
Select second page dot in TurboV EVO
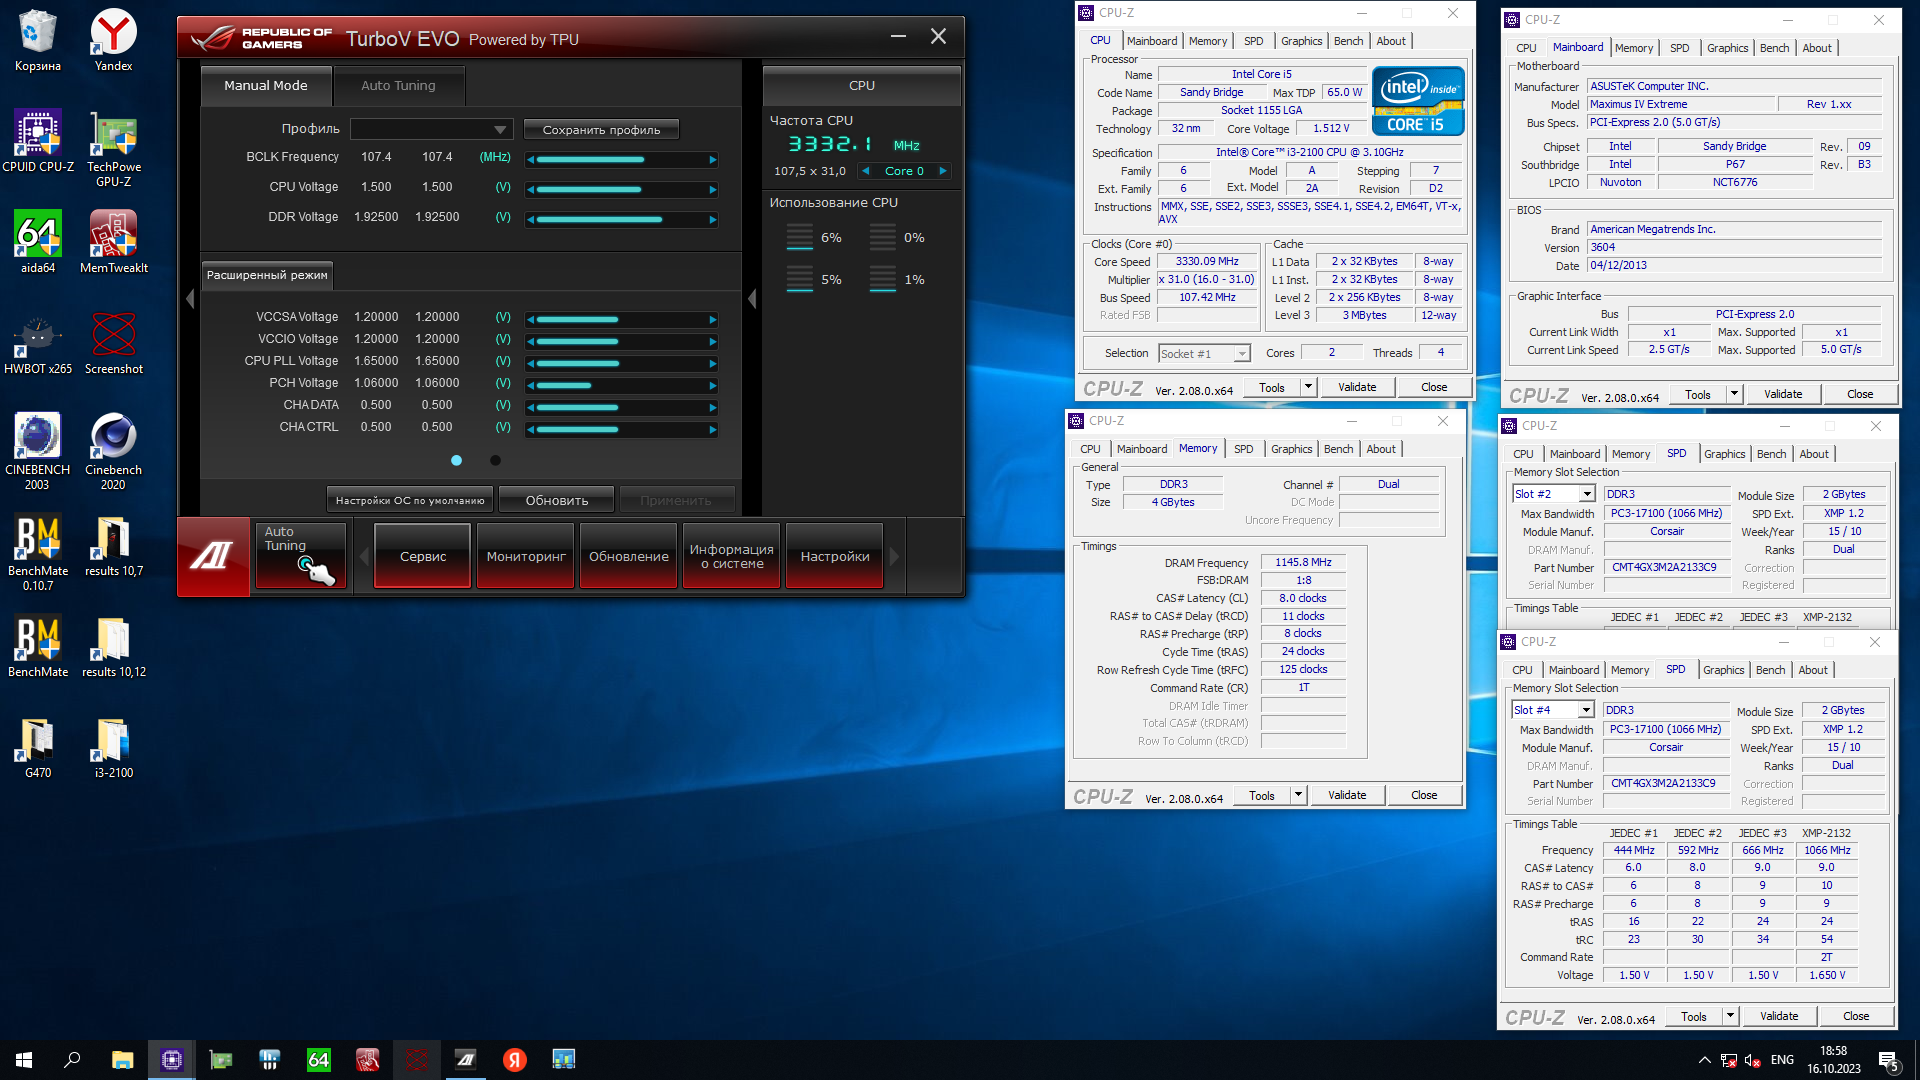pyautogui.click(x=495, y=460)
